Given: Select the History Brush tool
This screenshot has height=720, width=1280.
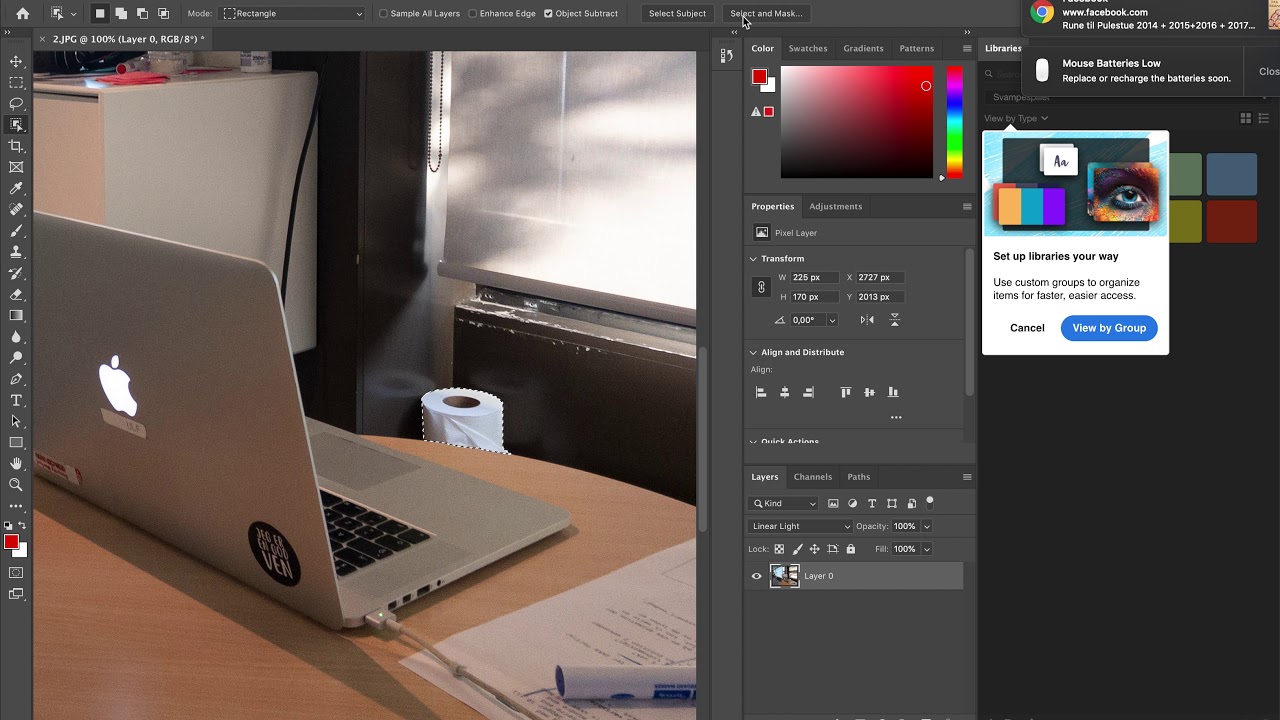Looking at the screenshot, I should pos(16,273).
